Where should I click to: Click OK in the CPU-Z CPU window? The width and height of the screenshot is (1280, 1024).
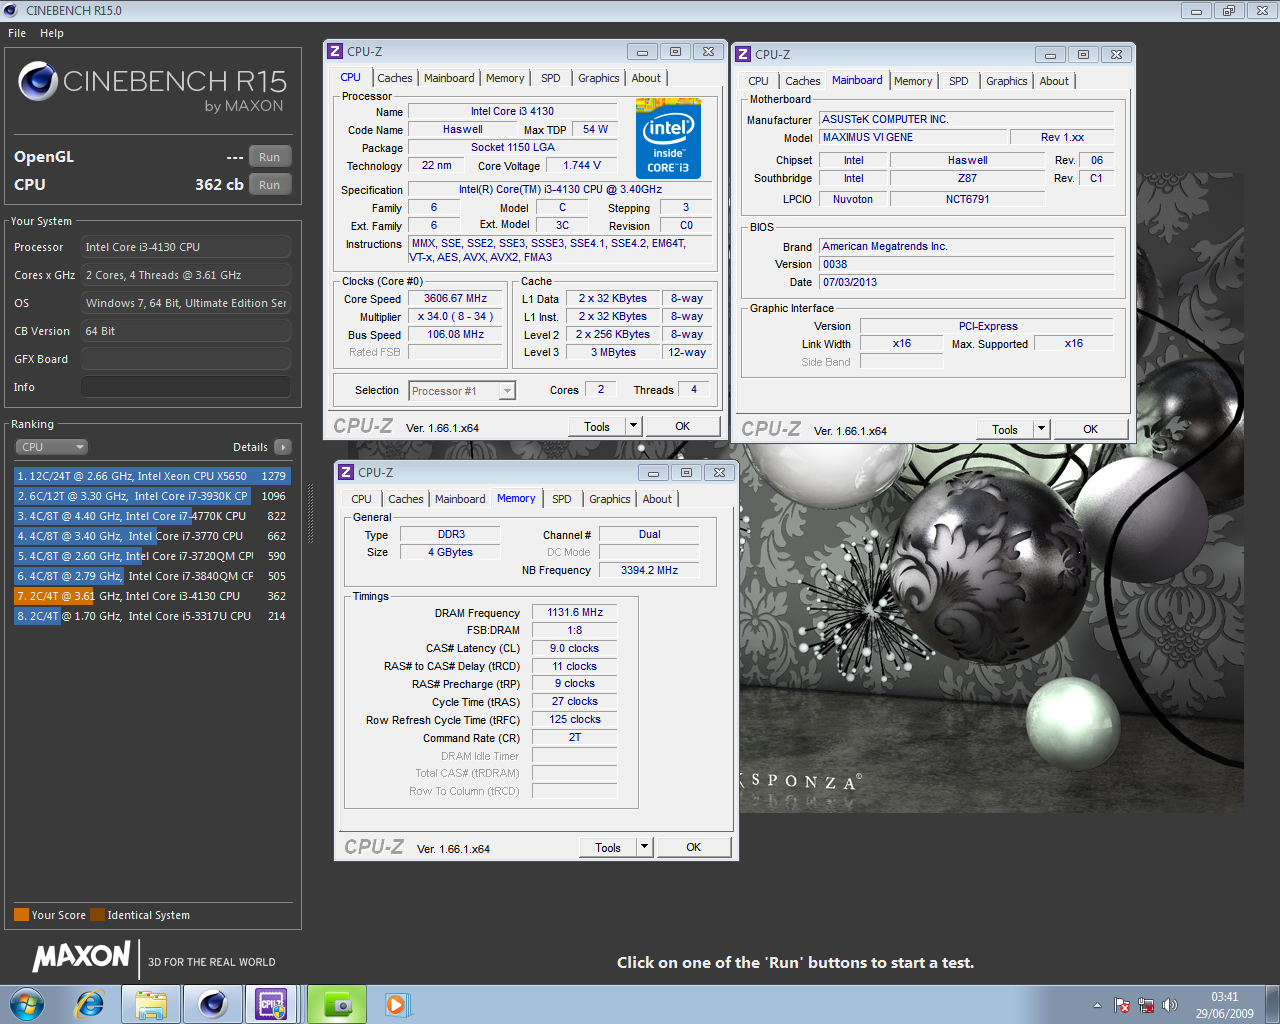click(x=682, y=426)
